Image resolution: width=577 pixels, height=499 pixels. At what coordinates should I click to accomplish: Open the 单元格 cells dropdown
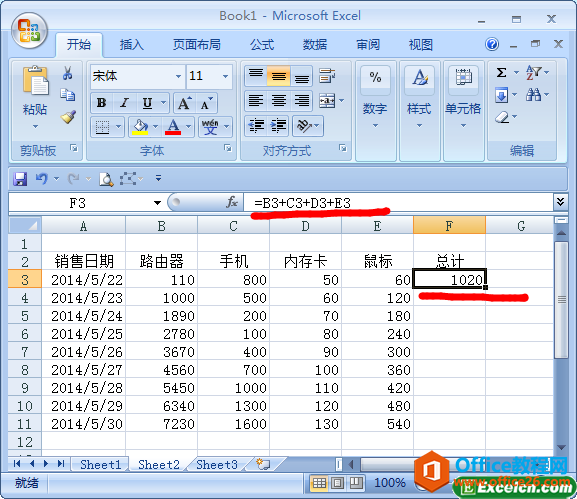tap(464, 125)
